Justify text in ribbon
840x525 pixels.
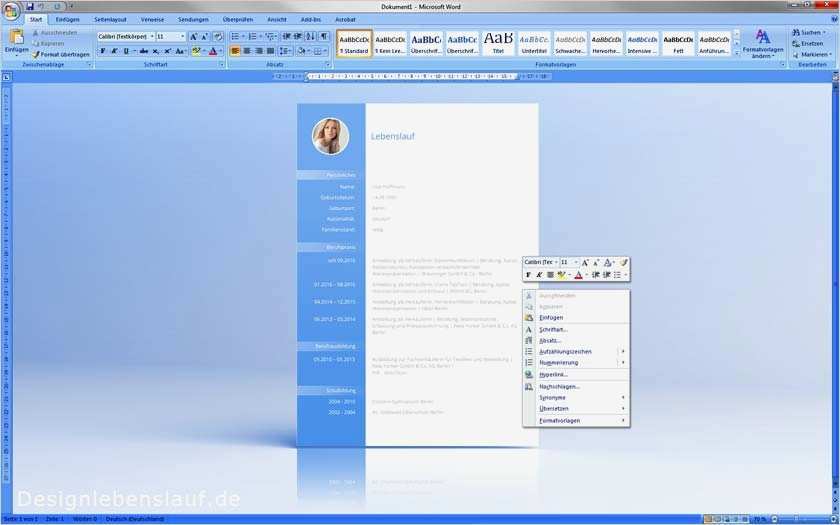pos(271,51)
